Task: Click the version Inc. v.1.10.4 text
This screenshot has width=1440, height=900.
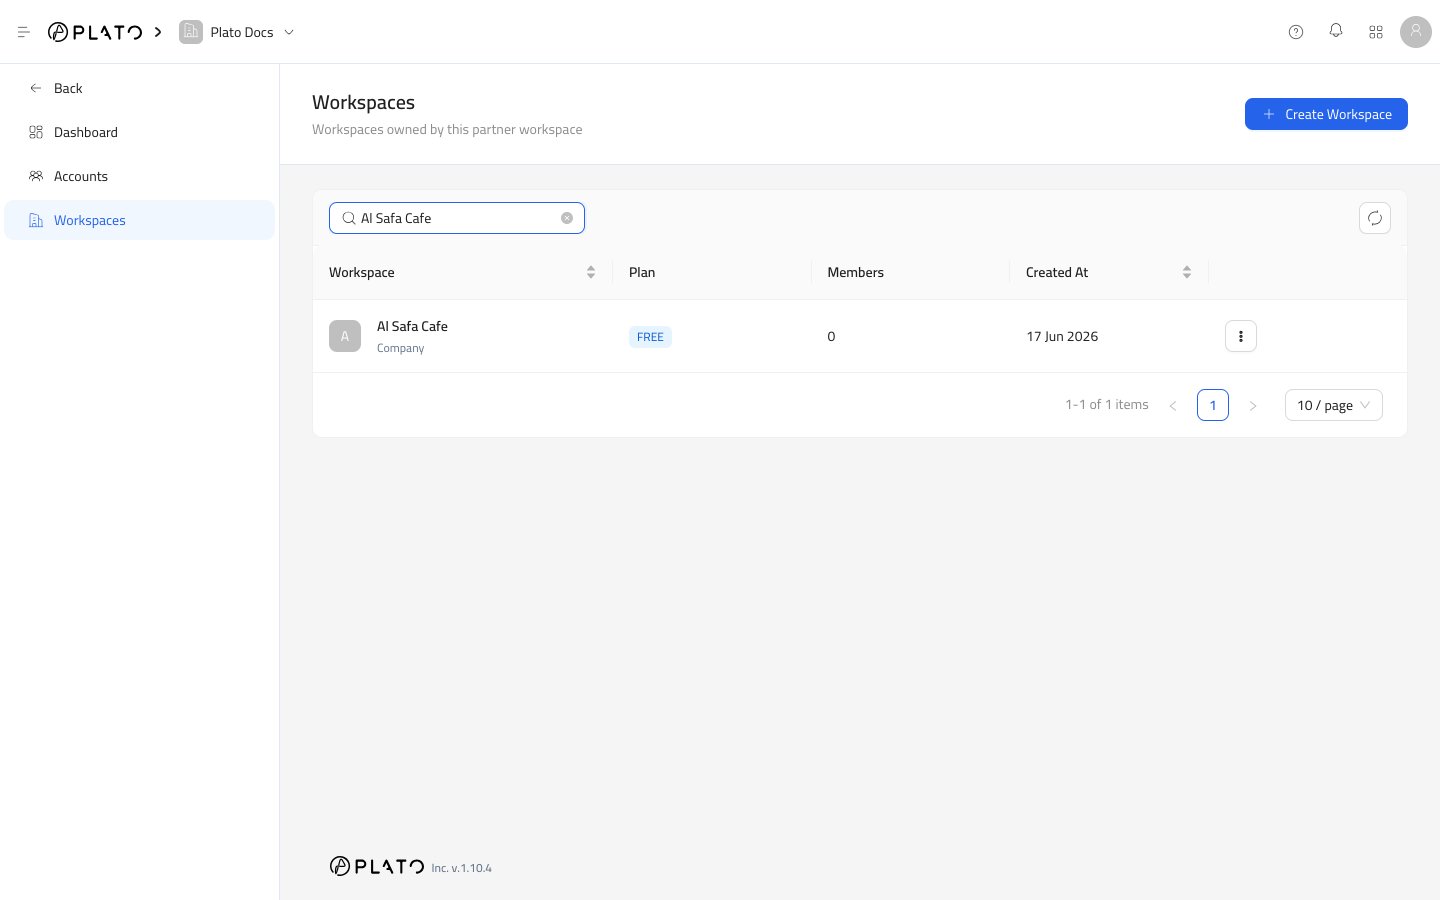Action: tap(462, 868)
